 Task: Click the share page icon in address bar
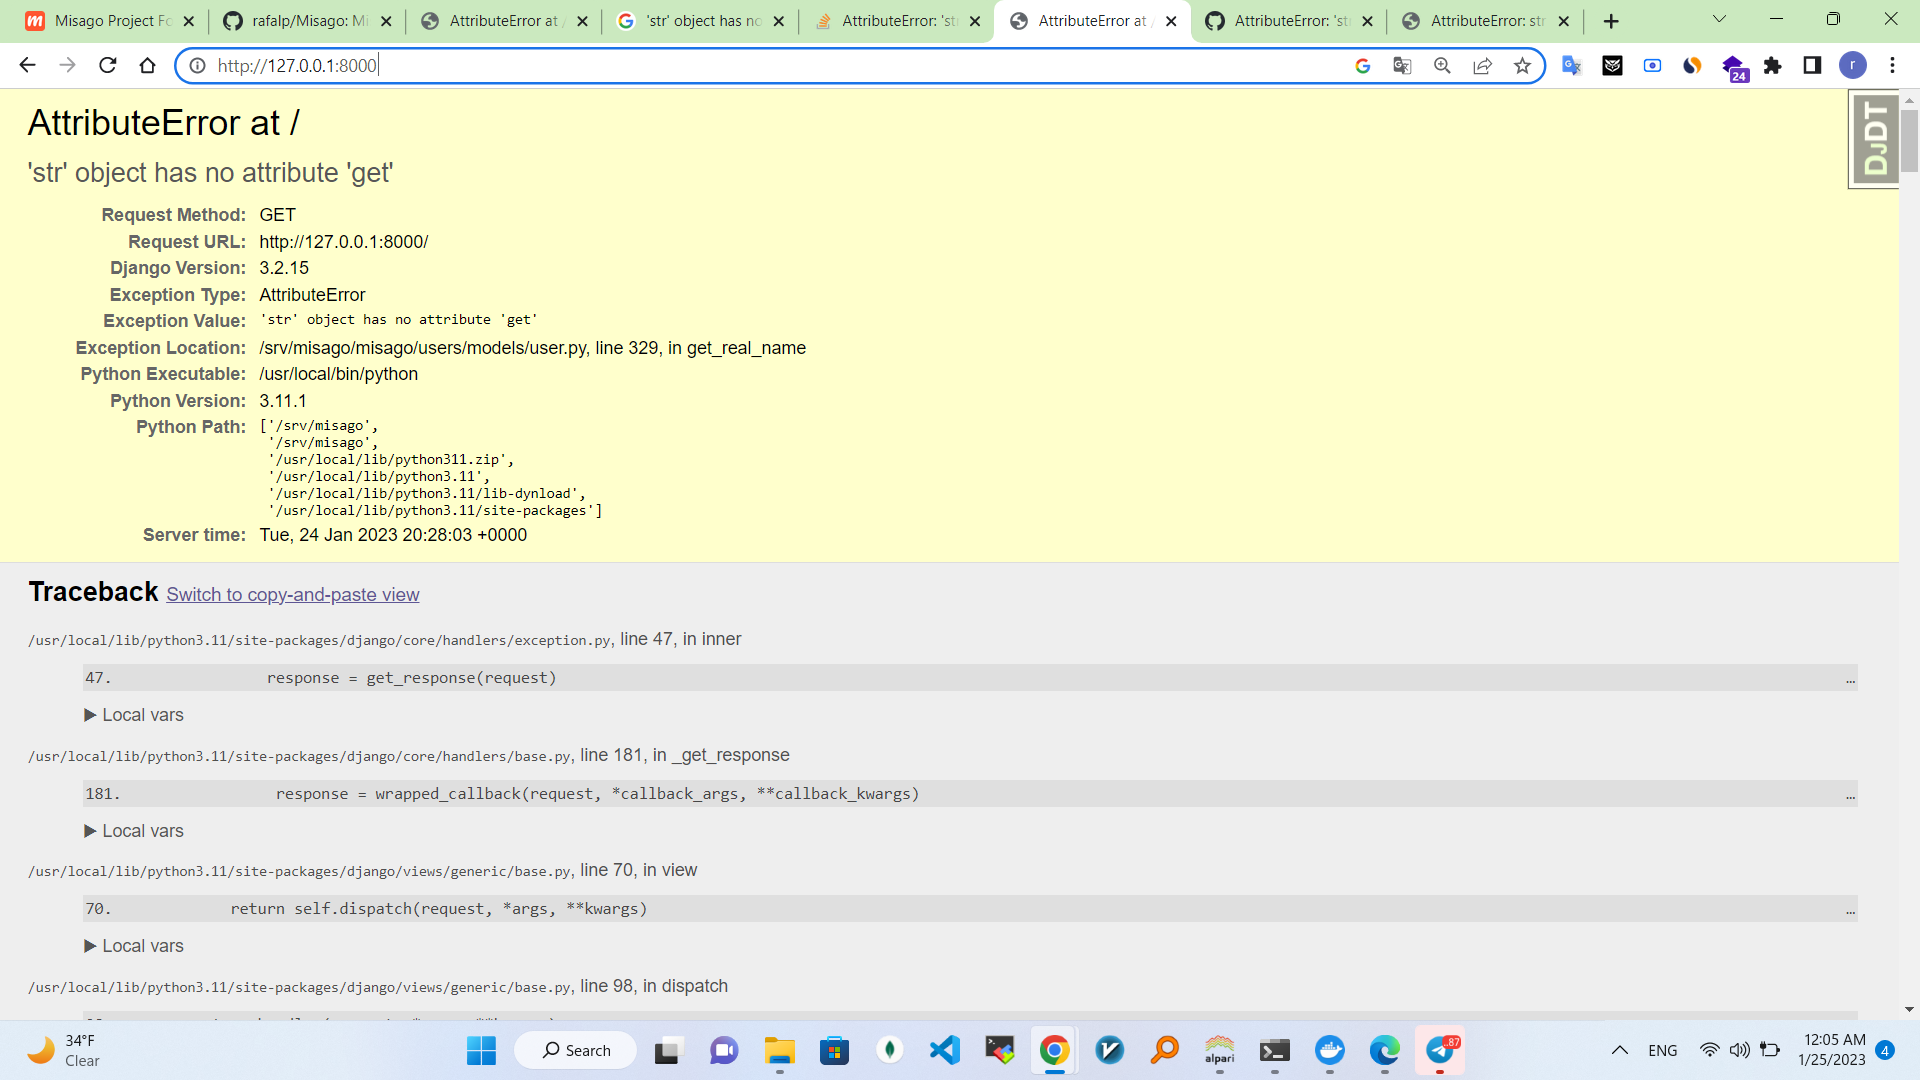tap(1482, 66)
